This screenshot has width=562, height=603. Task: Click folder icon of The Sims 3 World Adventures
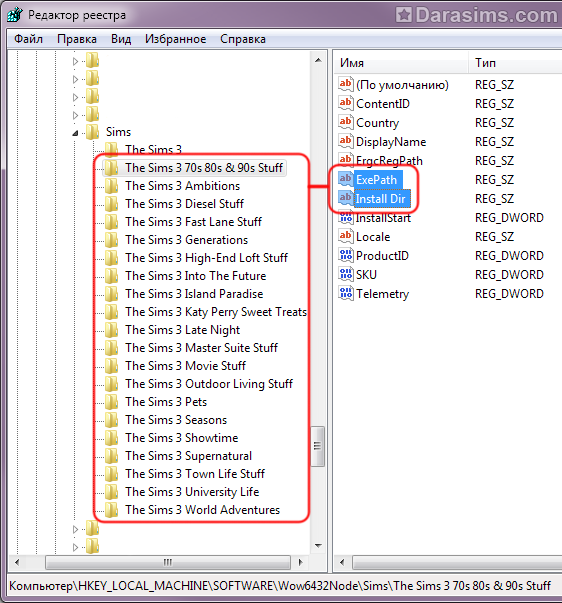pos(112,510)
